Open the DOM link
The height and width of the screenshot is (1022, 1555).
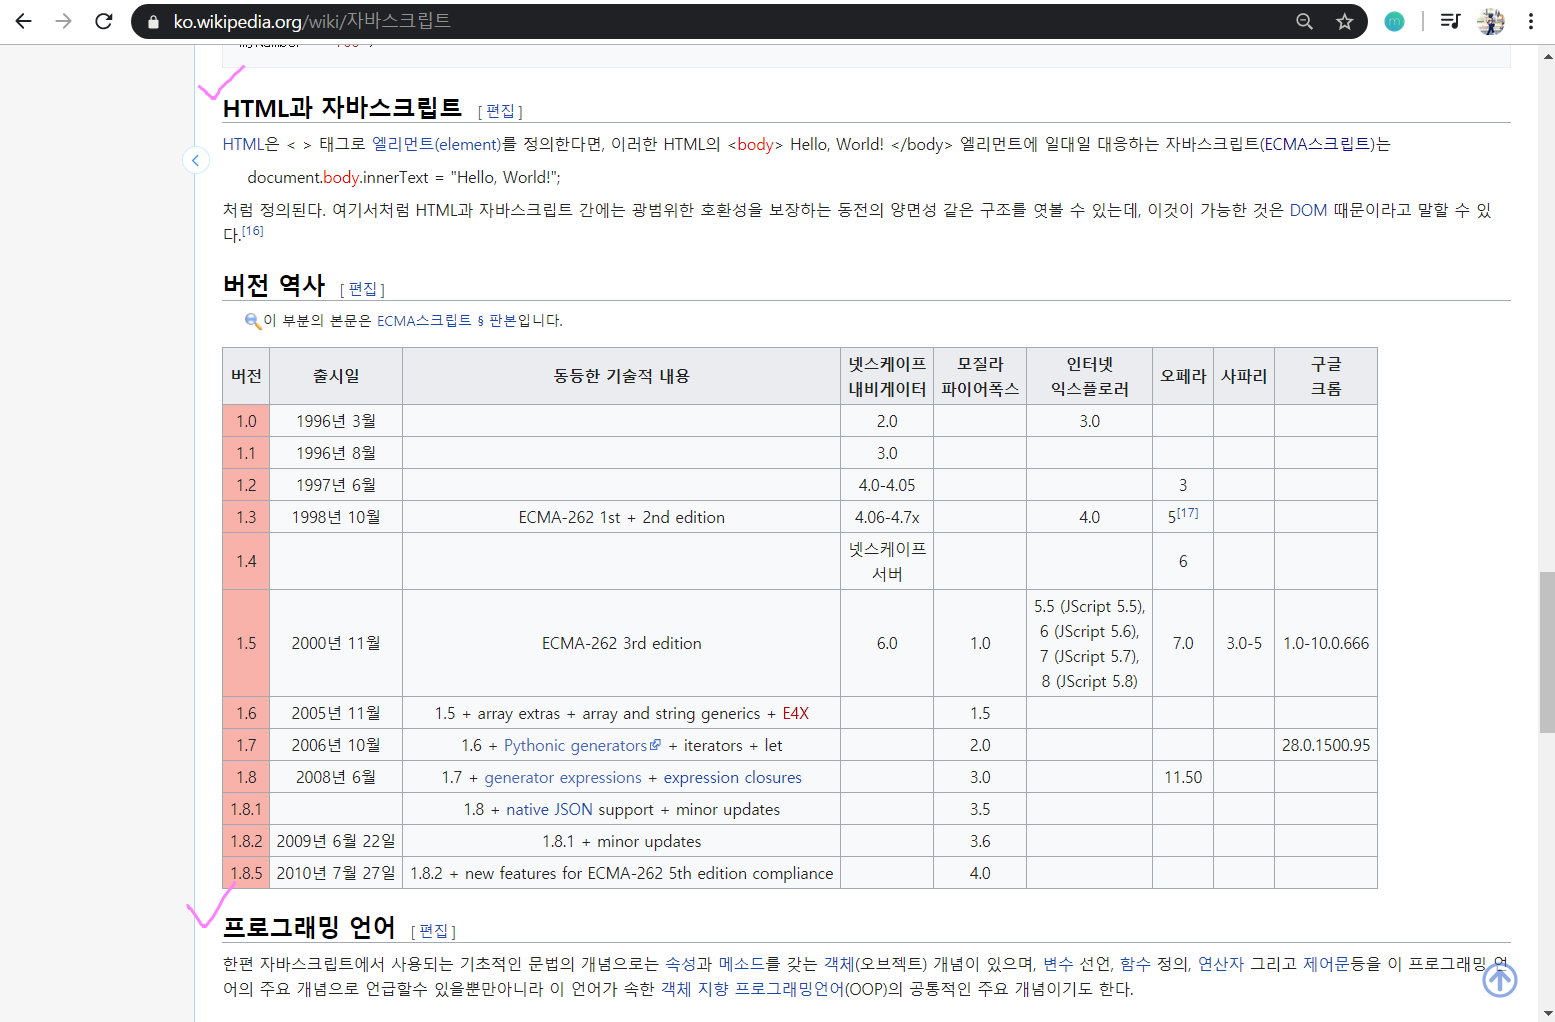[x=1308, y=210]
